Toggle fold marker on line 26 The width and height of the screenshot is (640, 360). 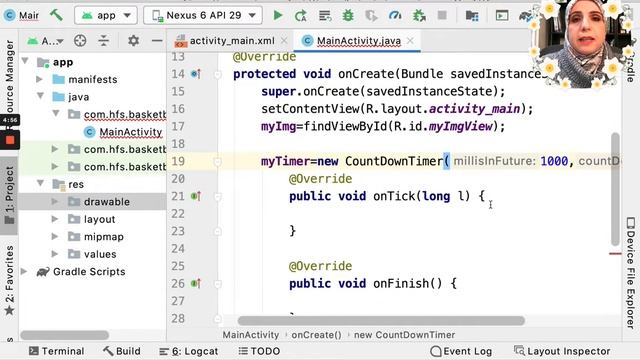pyautogui.click(x=218, y=284)
